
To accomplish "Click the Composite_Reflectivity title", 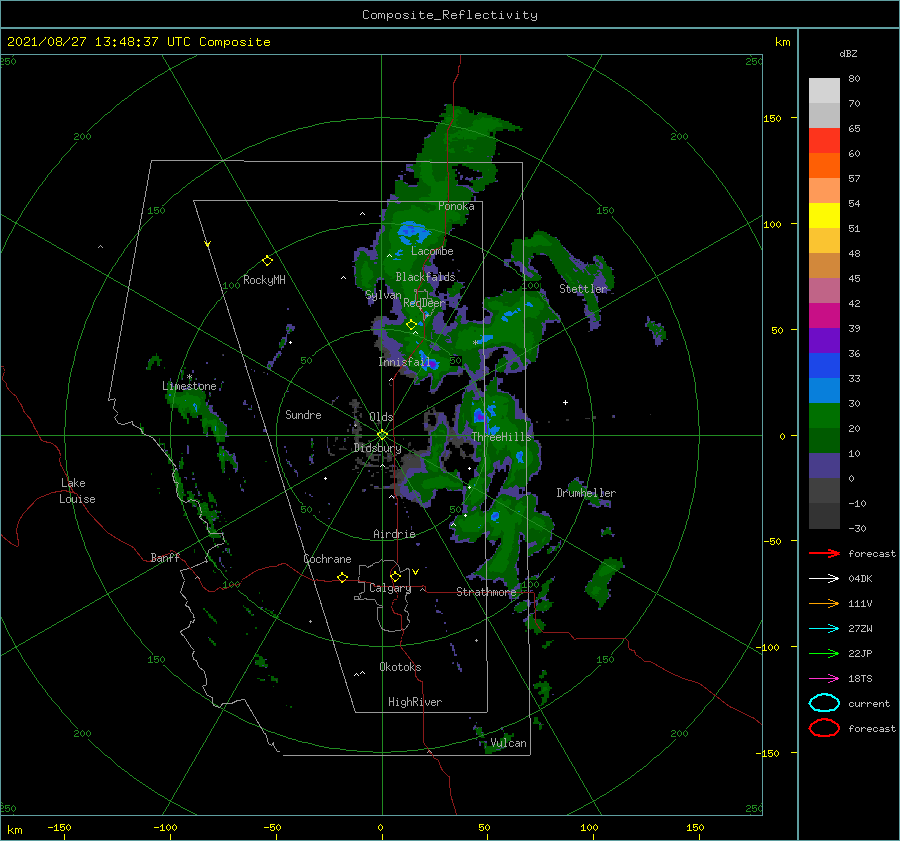I will (x=450, y=15).
